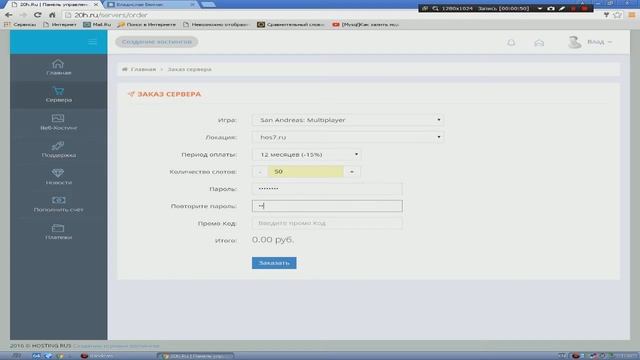Click the browser back arrow
Image resolution: width=640 pixels, height=360 pixels.
(9, 15)
